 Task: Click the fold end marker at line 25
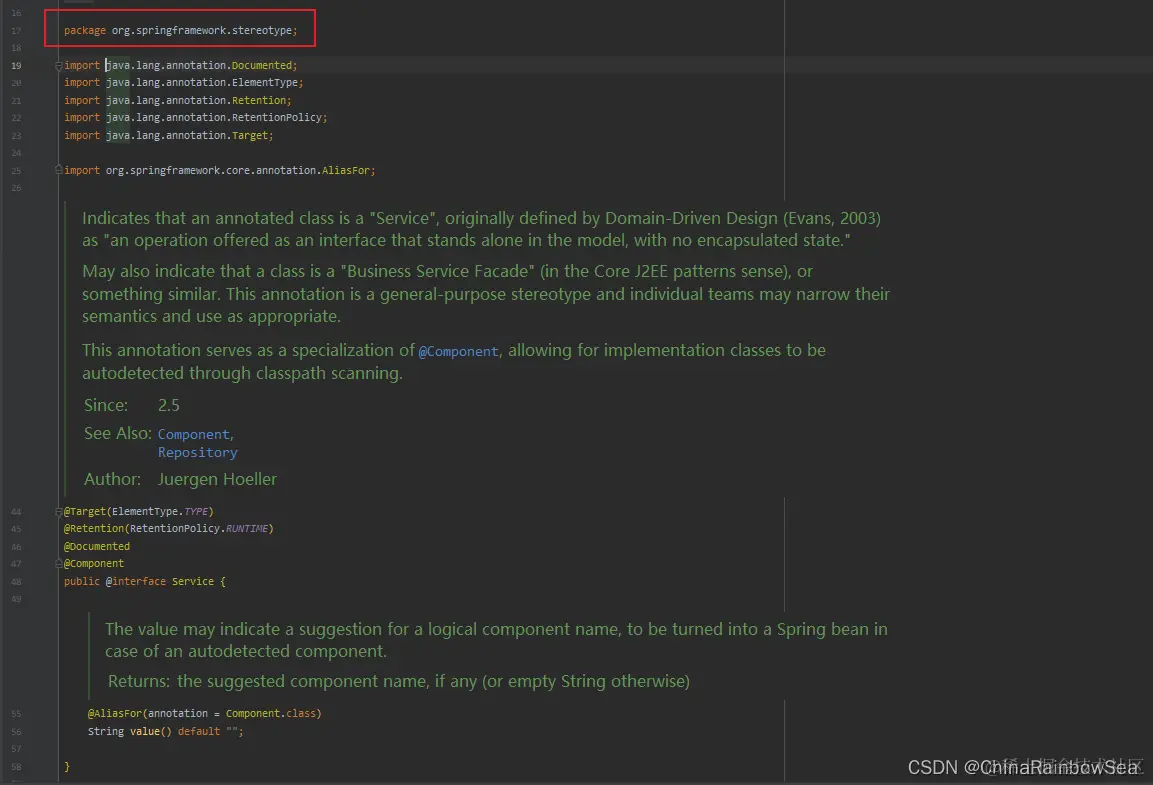click(x=59, y=170)
